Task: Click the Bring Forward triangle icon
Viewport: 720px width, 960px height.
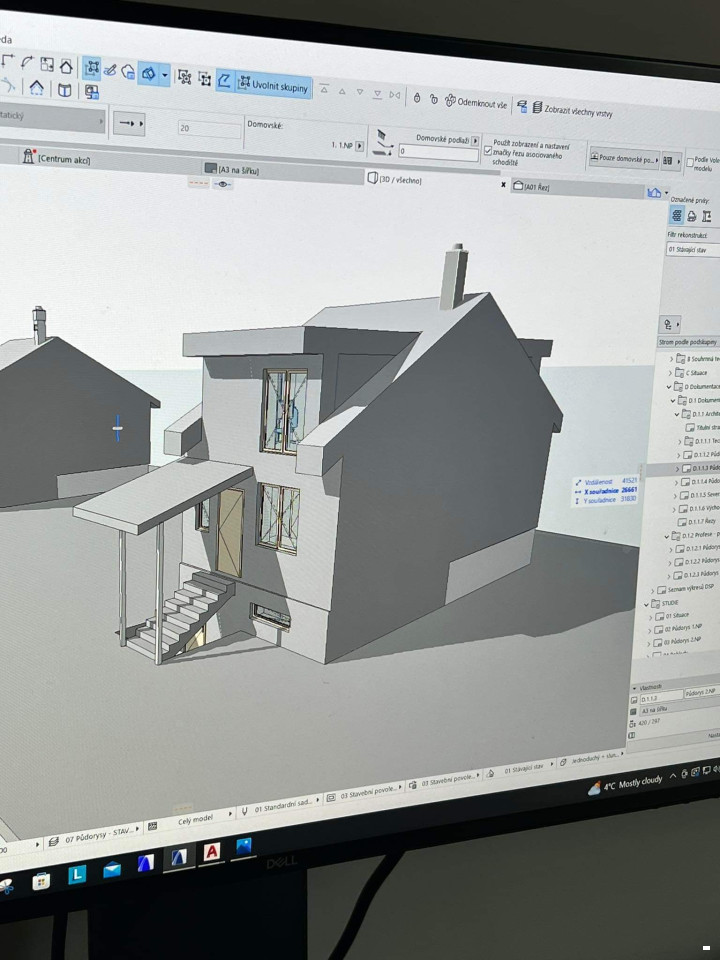Action: tap(342, 91)
